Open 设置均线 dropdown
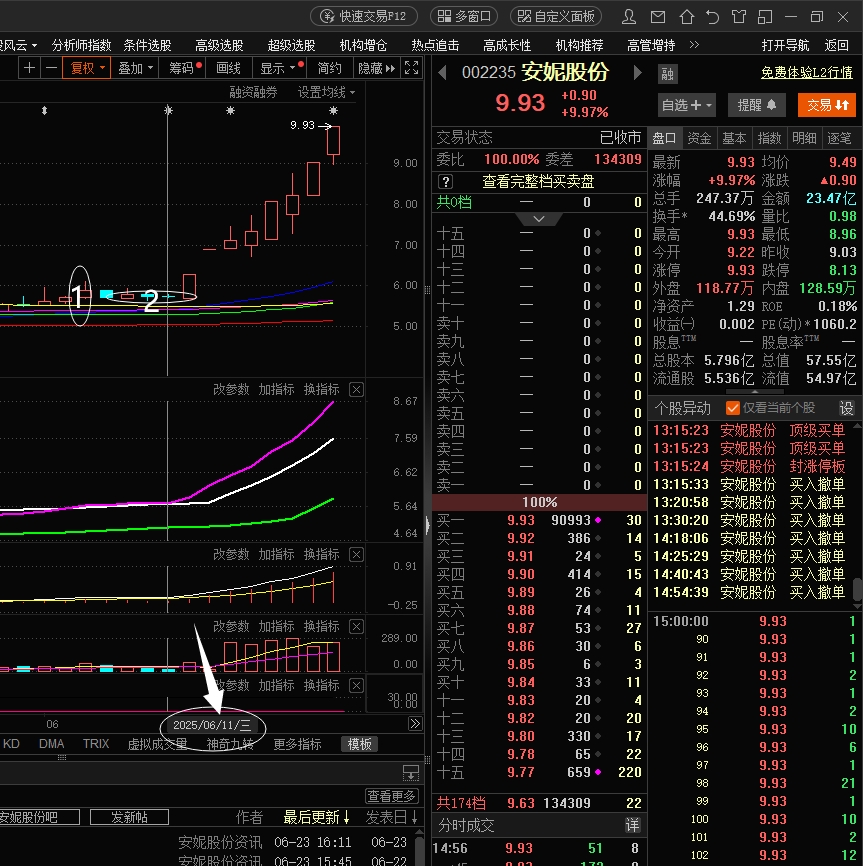The height and width of the screenshot is (866, 863). 326,92
